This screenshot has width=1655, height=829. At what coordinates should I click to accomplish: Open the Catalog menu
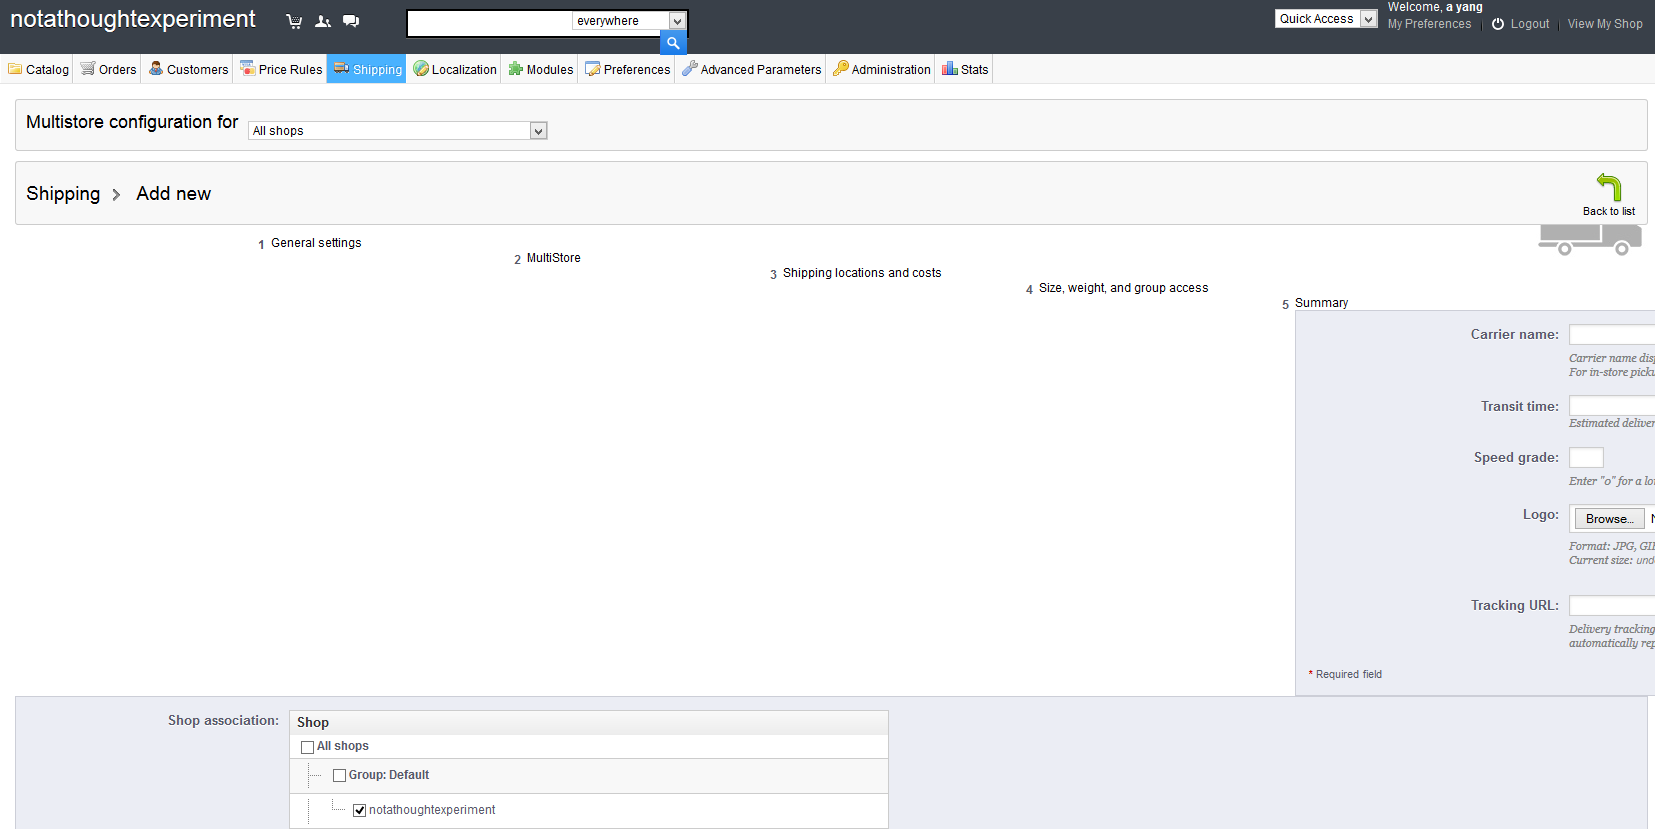pos(38,69)
